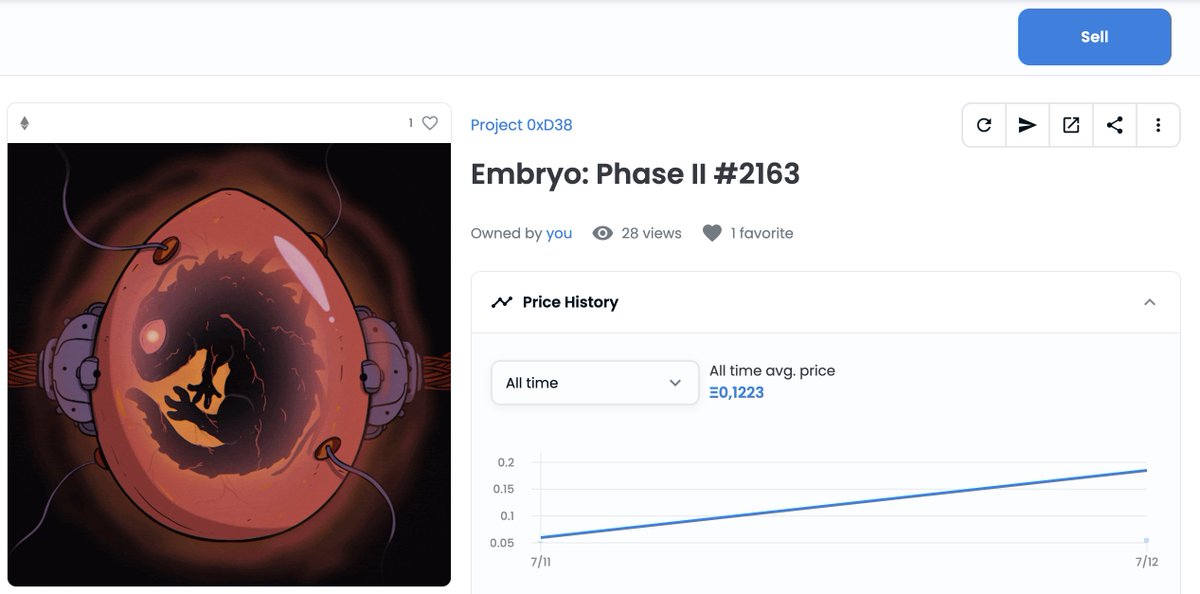Click the Price History heading text
1200x594 pixels.
pyautogui.click(x=570, y=302)
